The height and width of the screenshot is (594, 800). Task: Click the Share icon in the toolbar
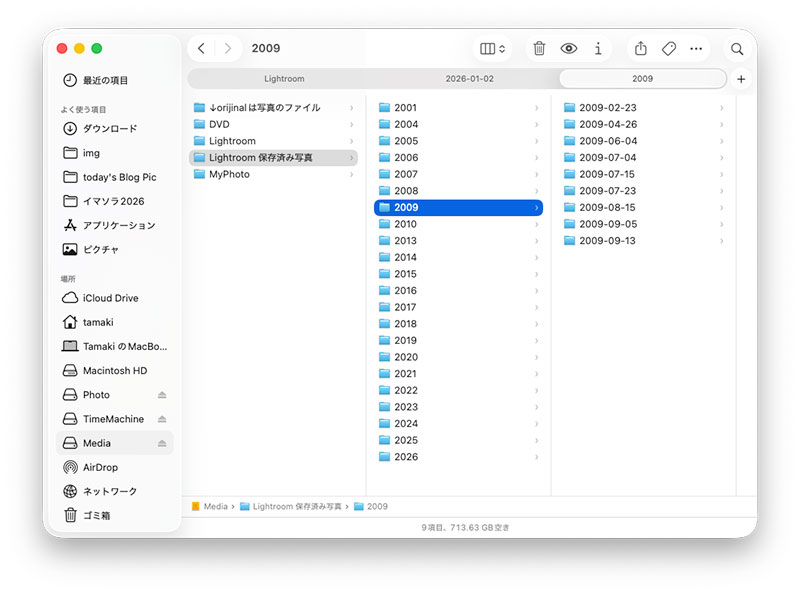641,48
